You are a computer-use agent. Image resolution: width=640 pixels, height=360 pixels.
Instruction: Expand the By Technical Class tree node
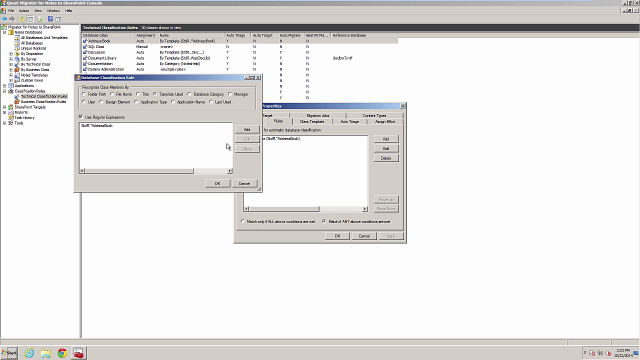[x=11, y=64]
